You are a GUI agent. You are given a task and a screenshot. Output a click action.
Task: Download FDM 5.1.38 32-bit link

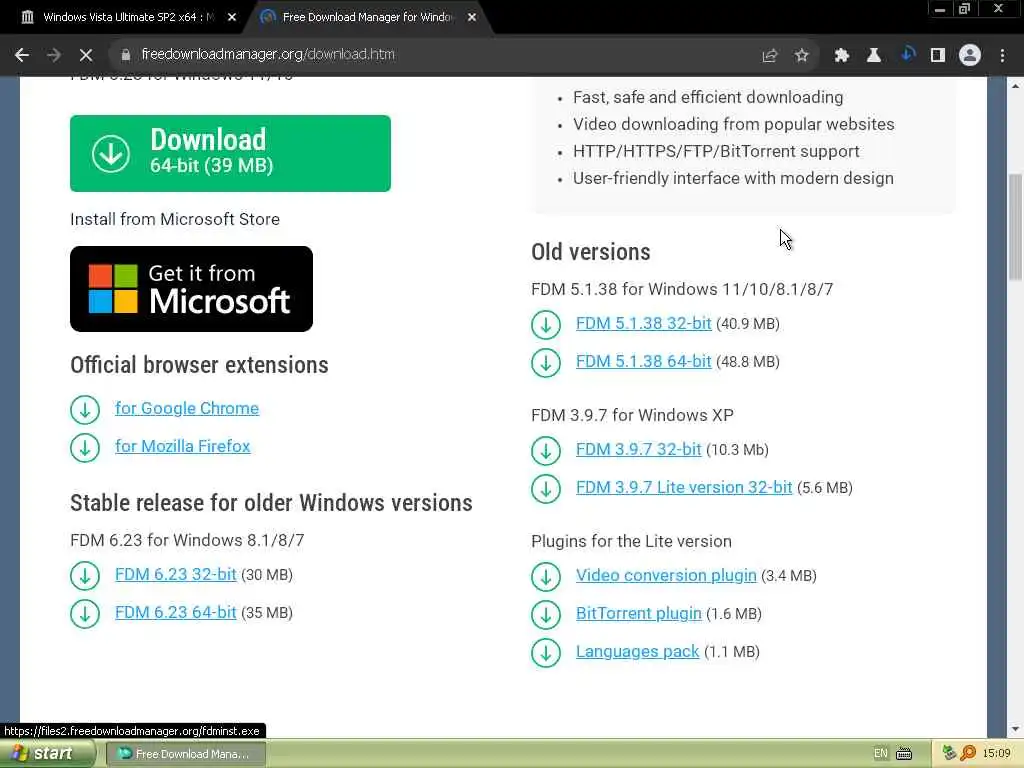643,324
